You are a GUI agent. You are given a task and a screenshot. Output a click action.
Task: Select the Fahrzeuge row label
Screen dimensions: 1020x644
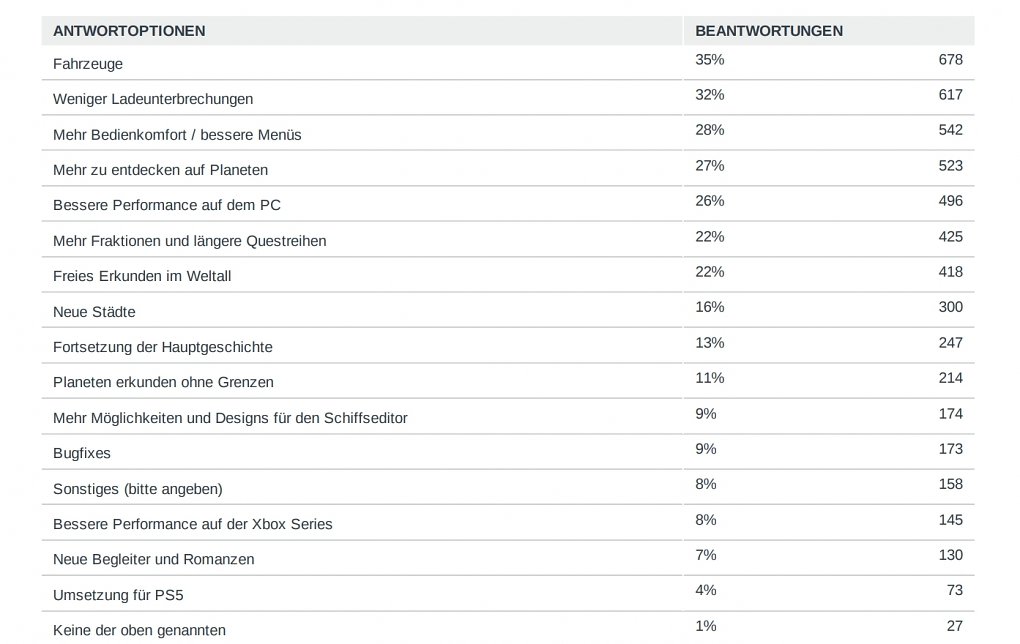(x=88, y=64)
